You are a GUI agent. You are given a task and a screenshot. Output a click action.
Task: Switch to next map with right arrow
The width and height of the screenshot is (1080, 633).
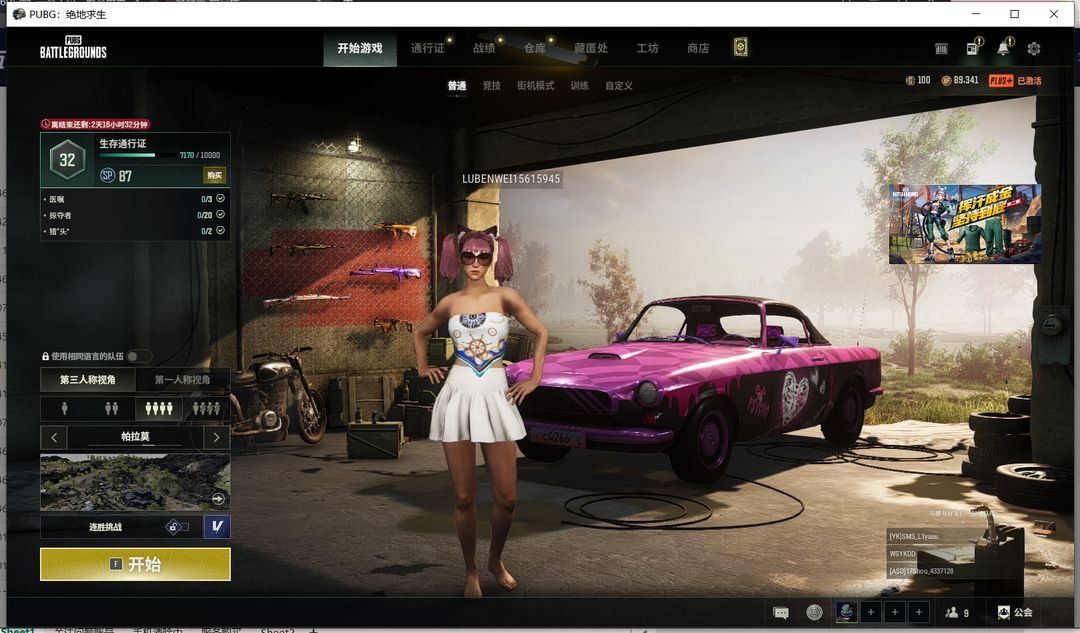(217, 437)
